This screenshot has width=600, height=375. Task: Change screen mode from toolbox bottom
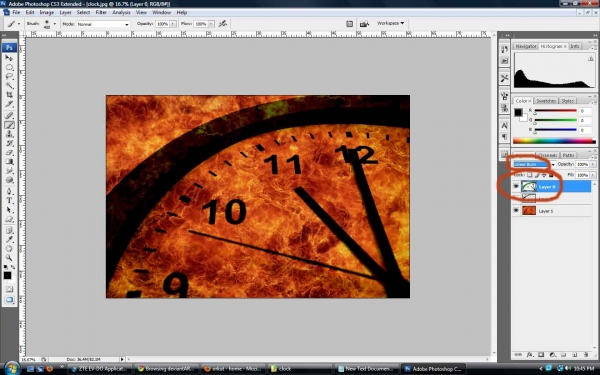click(x=9, y=300)
